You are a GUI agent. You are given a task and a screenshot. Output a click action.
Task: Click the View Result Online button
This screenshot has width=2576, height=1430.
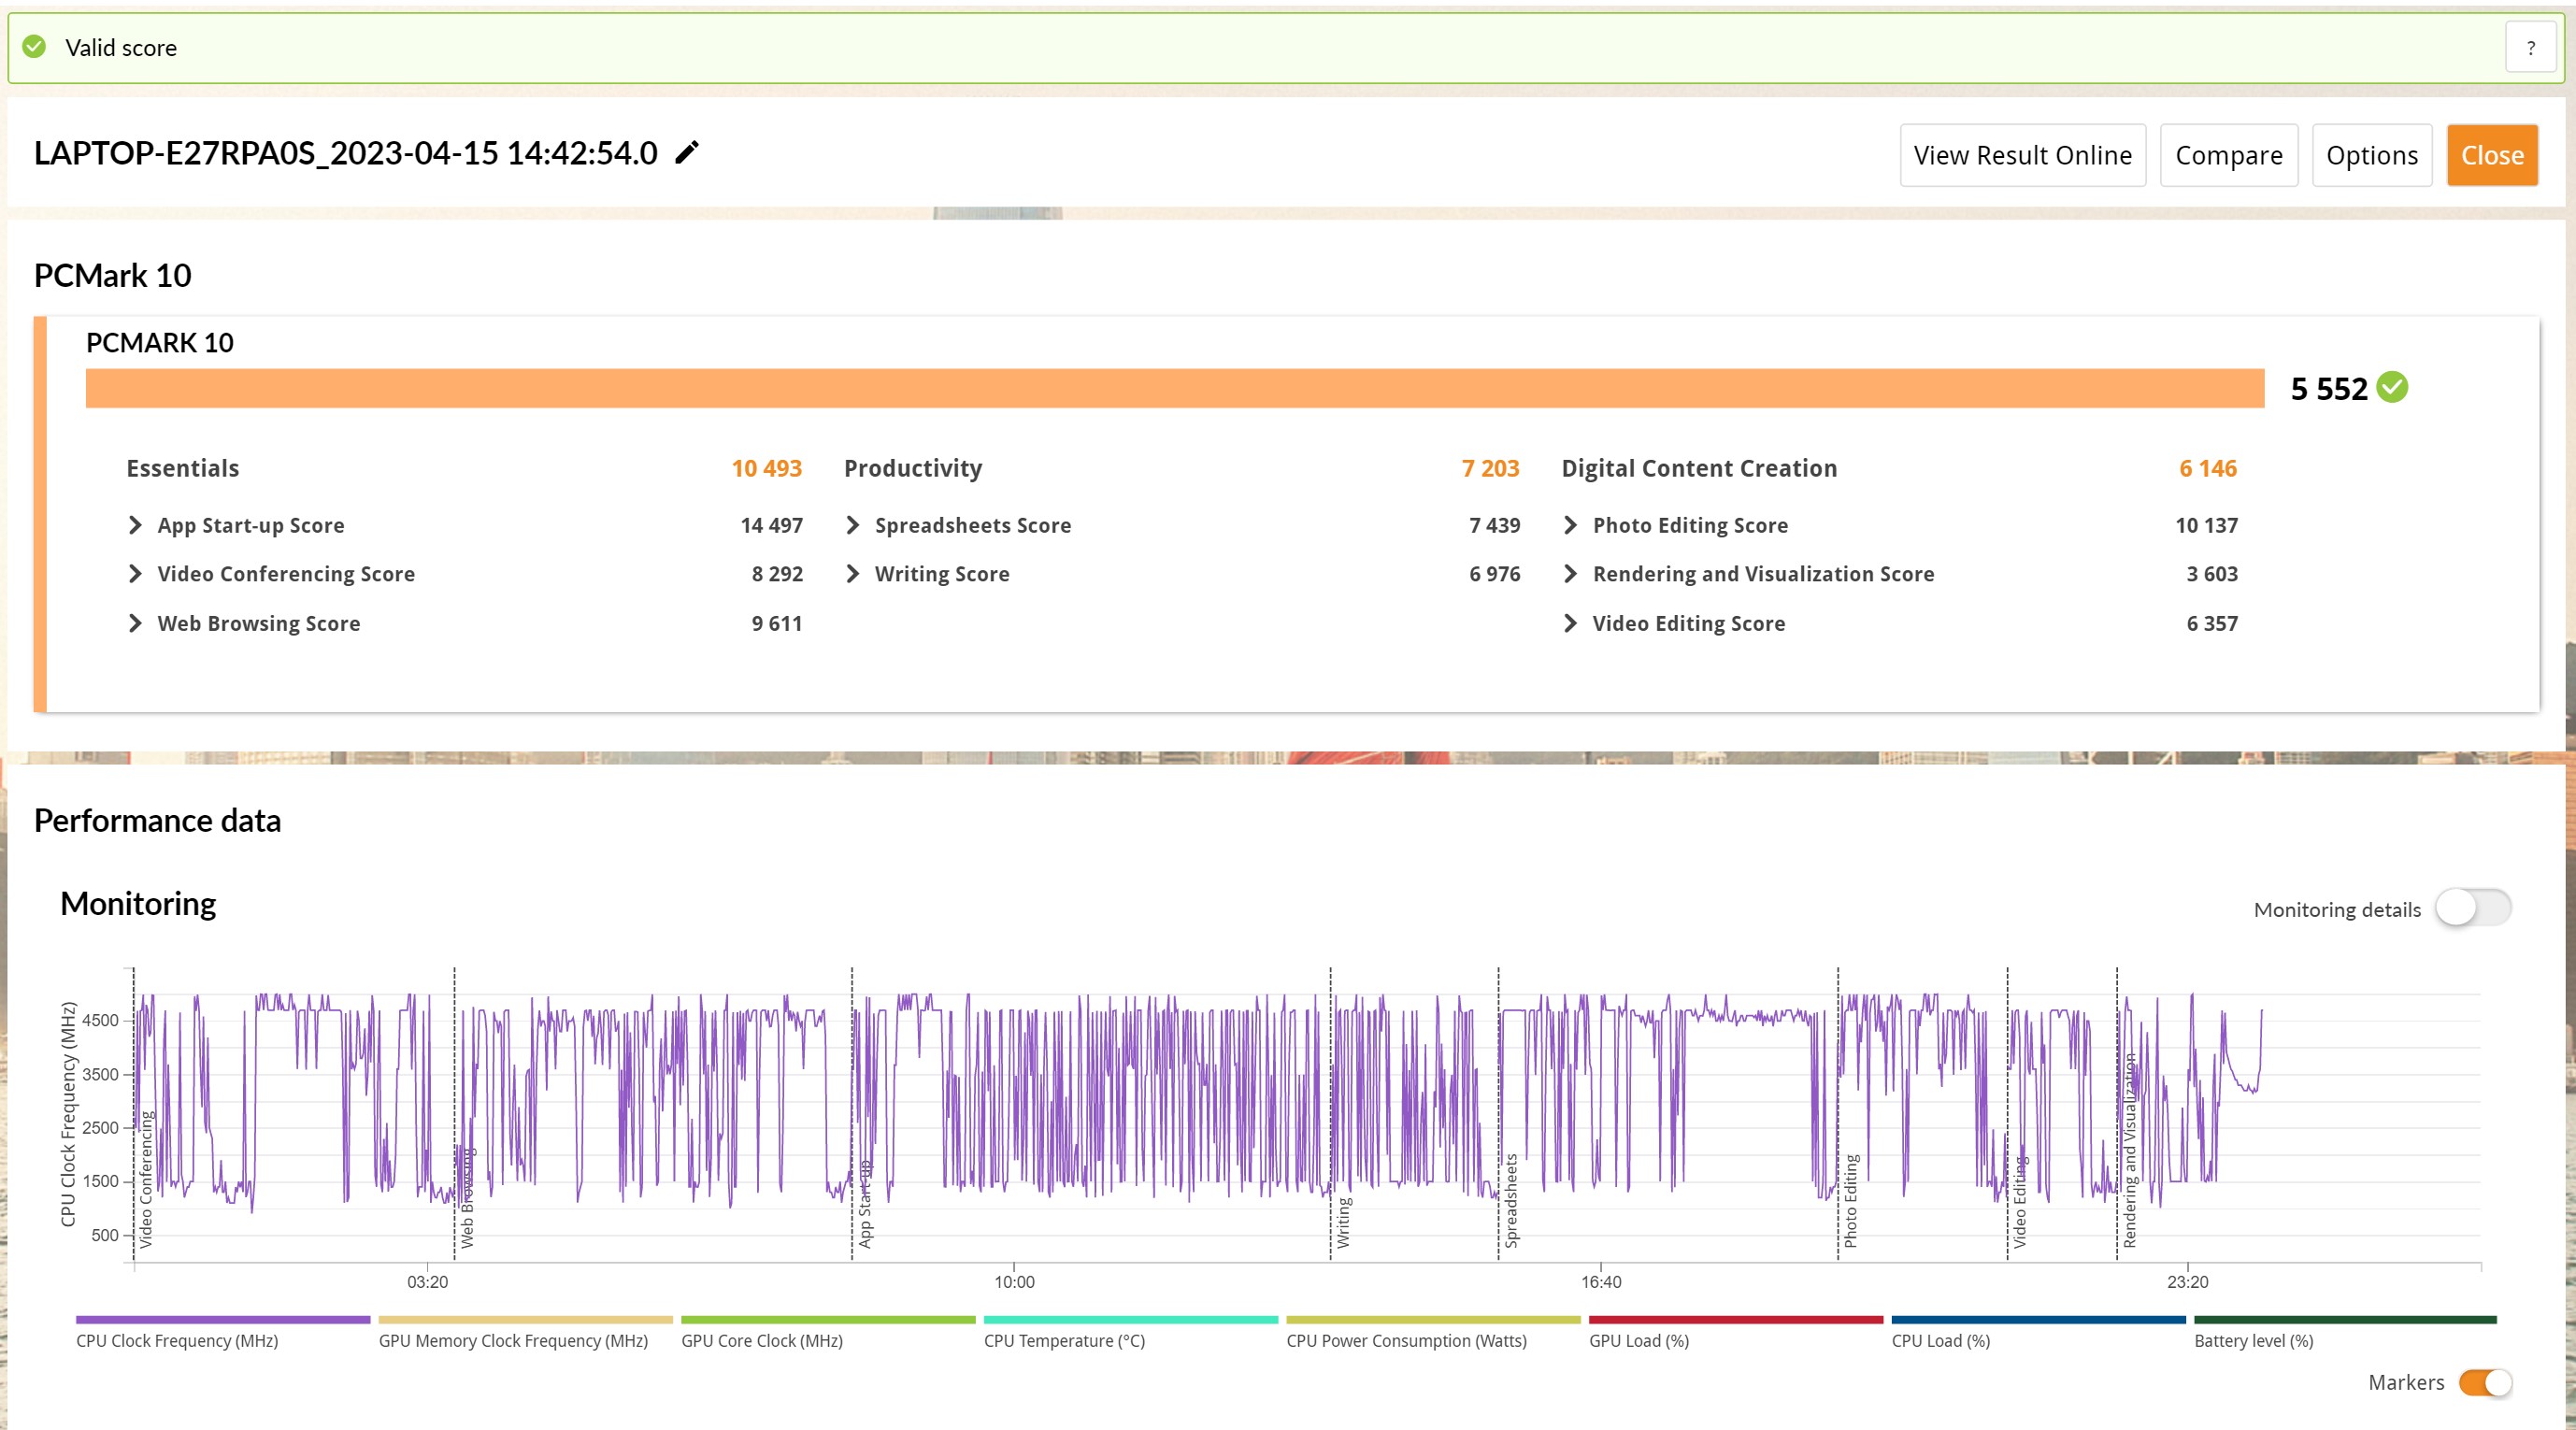click(x=2022, y=155)
